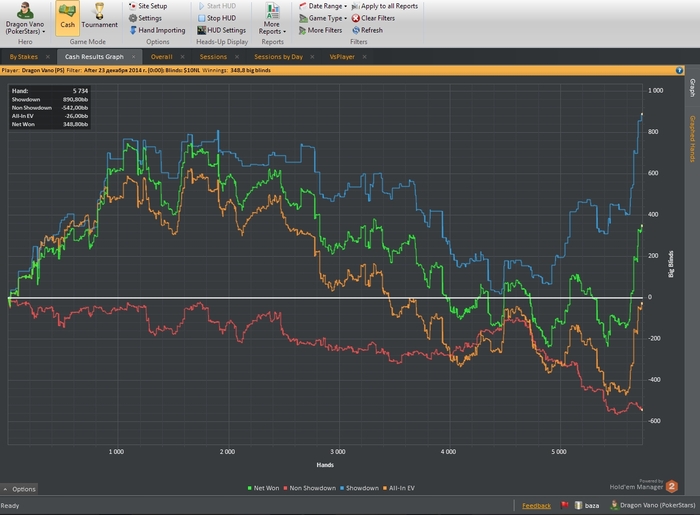Click the Hold'em Manager 2 logo

tap(671, 486)
